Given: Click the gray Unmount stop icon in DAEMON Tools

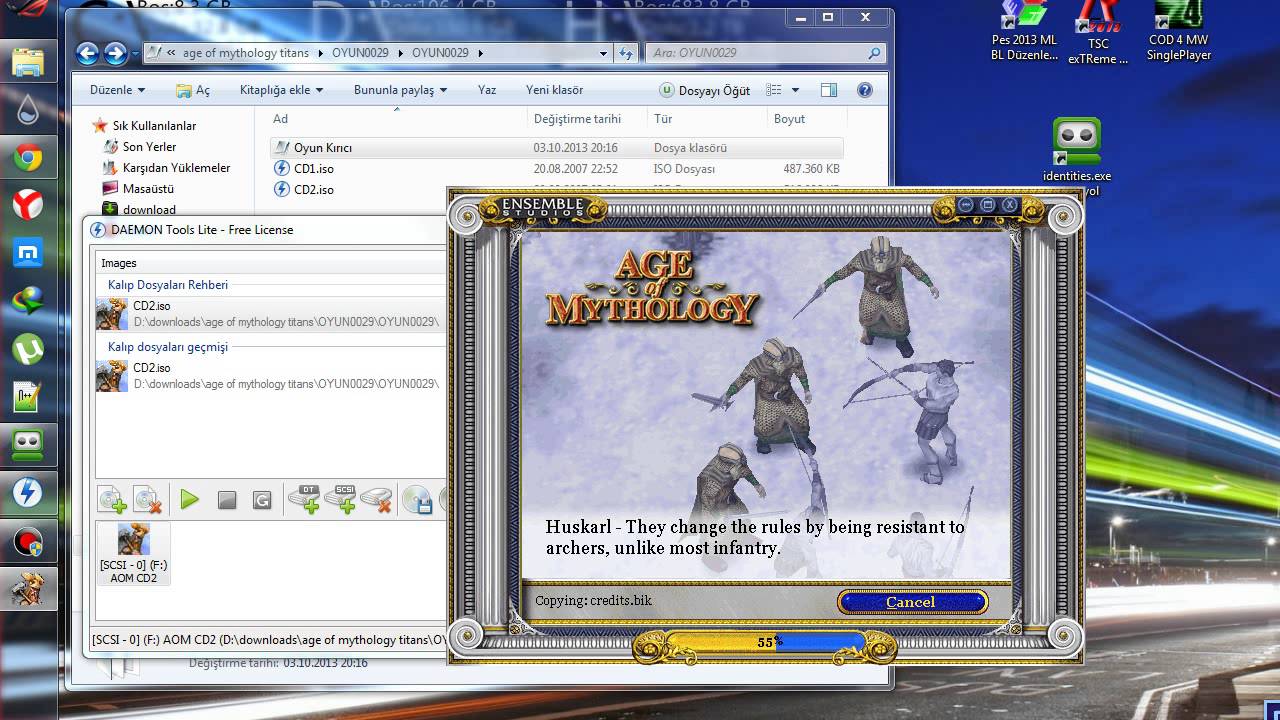Looking at the screenshot, I should pos(227,500).
